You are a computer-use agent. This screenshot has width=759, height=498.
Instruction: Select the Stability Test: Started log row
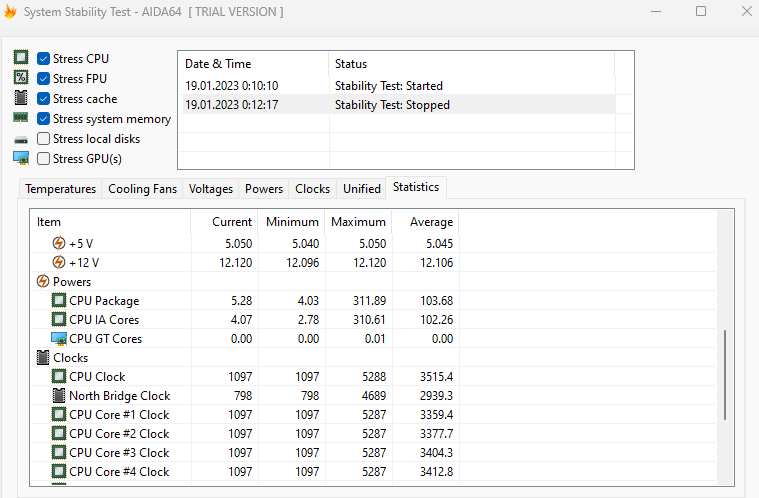pos(397,86)
